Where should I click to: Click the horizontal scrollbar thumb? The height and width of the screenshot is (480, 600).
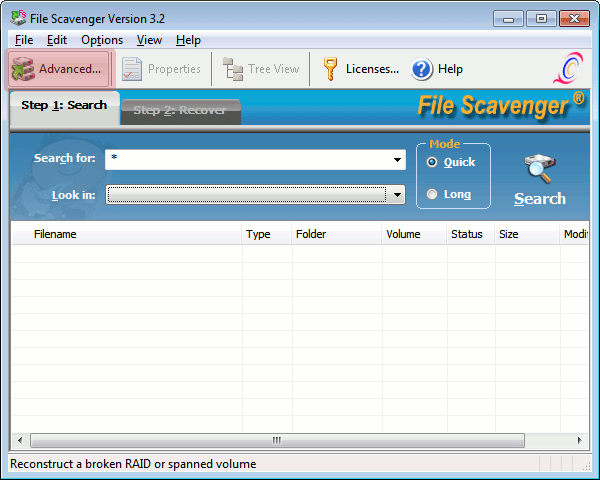(277, 441)
